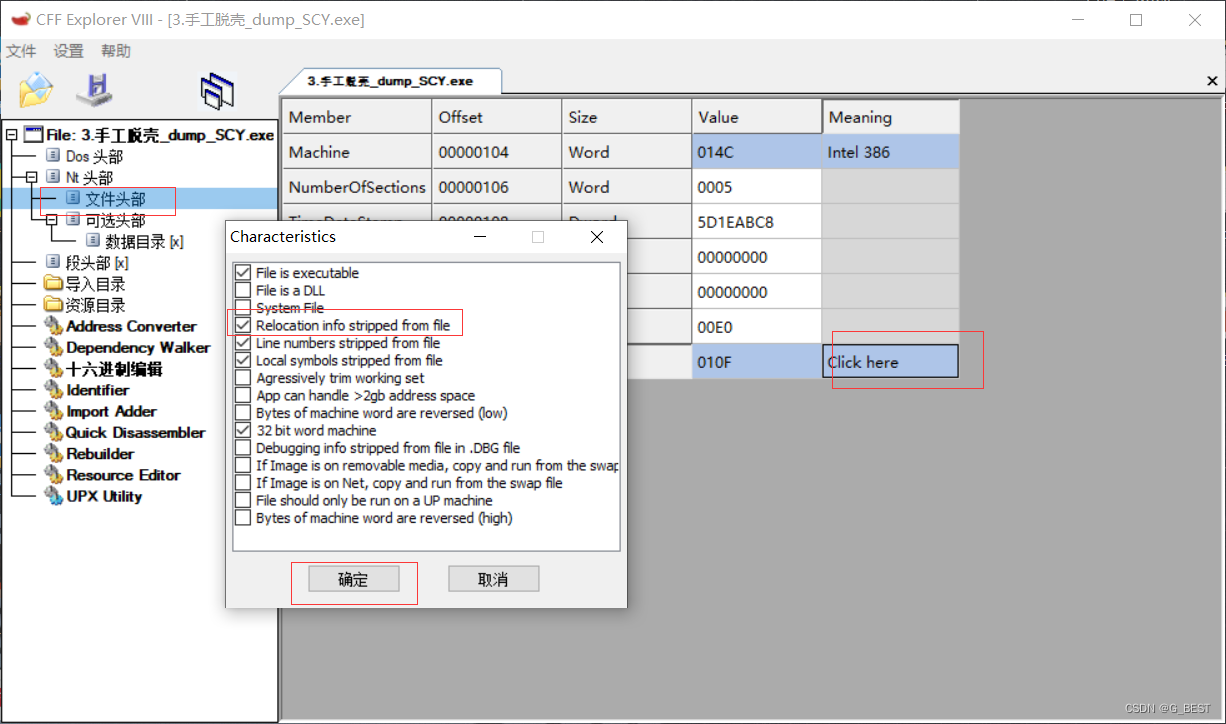
Task: Check If Image is on removable media
Action: (242, 465)
